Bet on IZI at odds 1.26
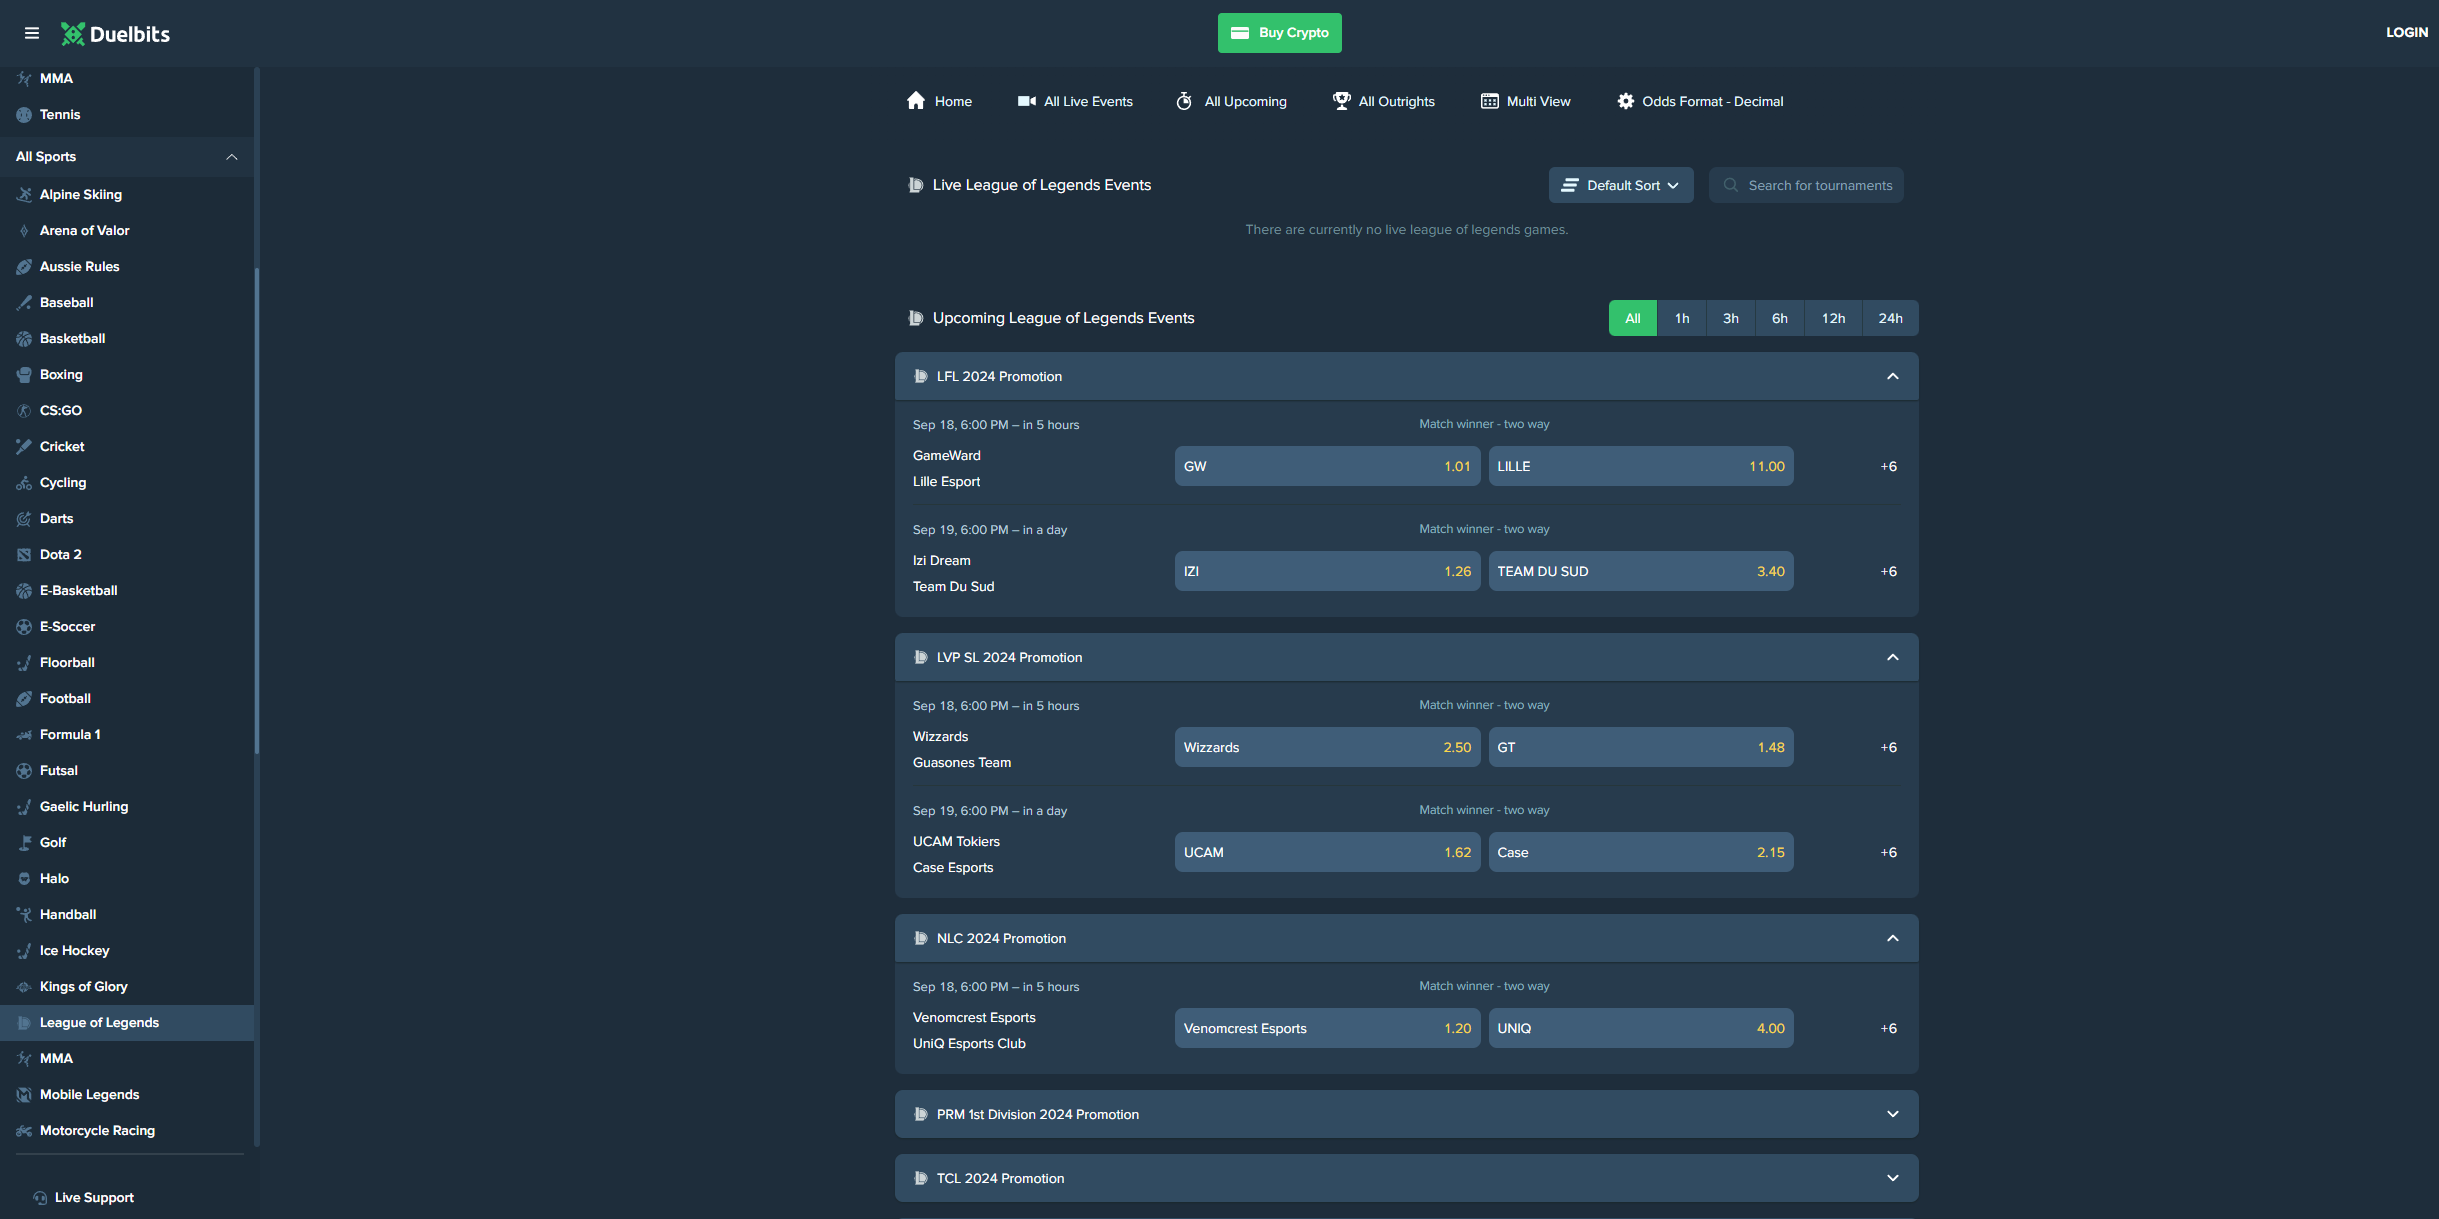2439x1219 pixels. pos(1327,571)
